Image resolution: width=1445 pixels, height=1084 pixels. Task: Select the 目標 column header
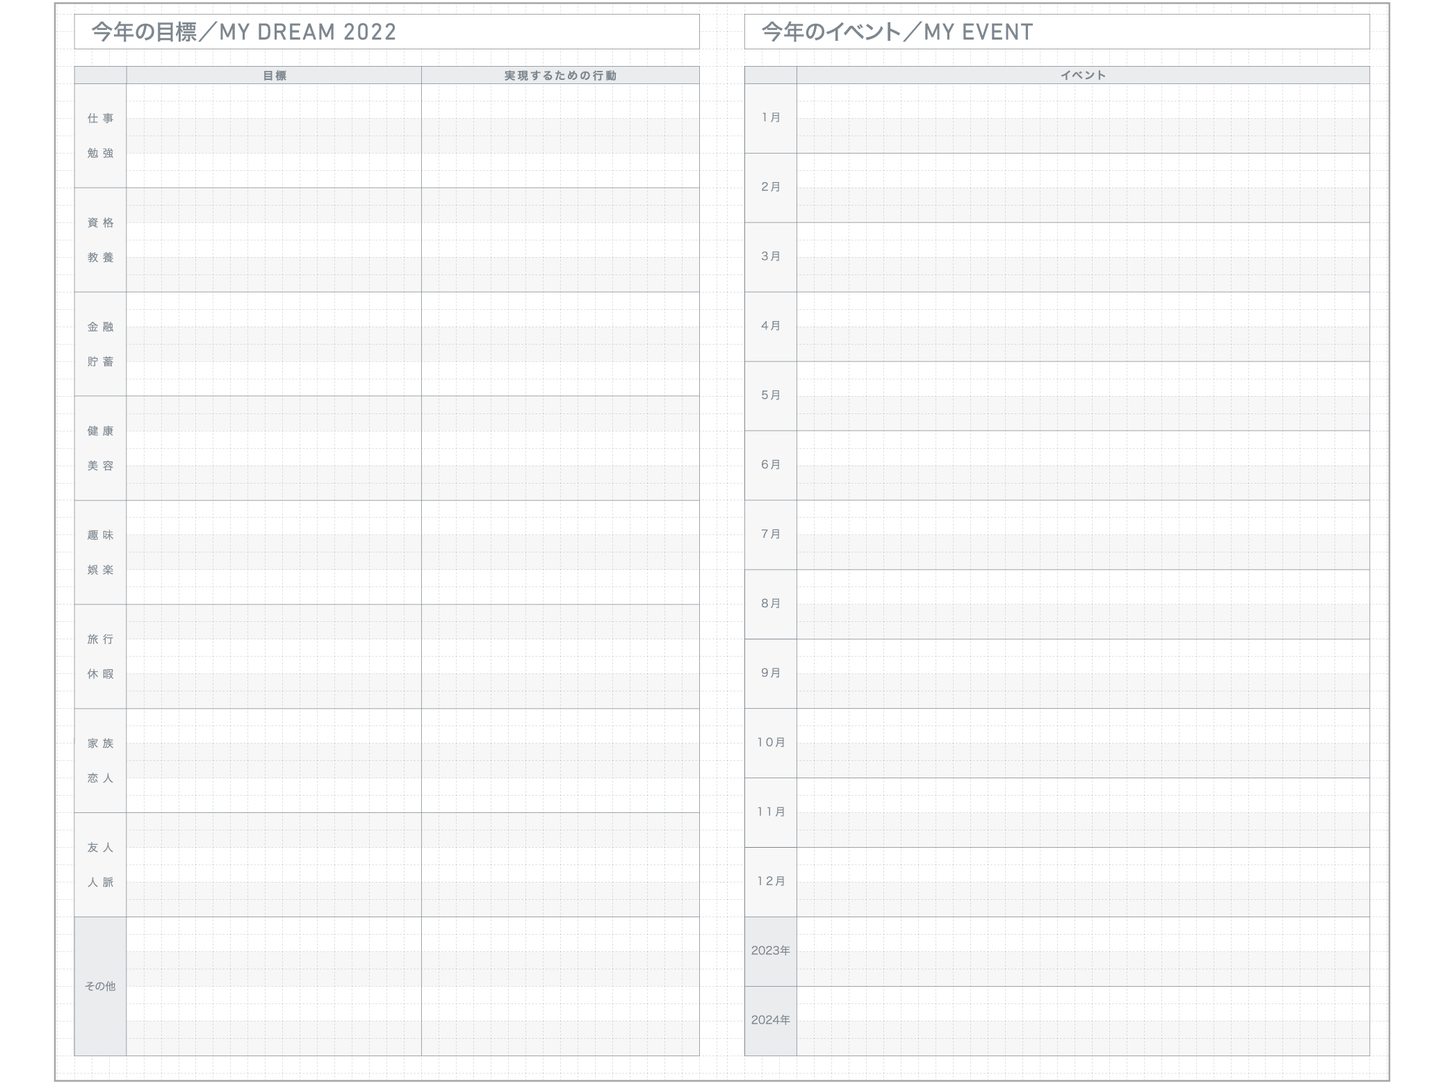(x=274, y=76)
